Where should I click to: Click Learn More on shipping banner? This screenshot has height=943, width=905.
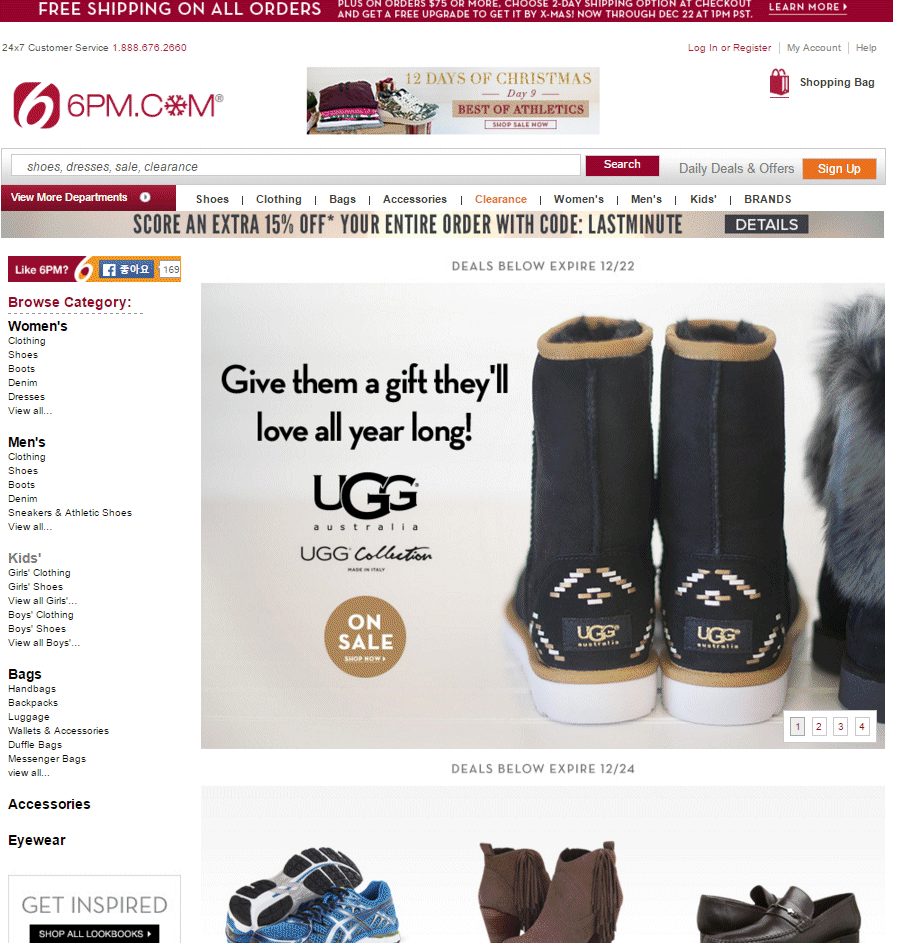808,7
